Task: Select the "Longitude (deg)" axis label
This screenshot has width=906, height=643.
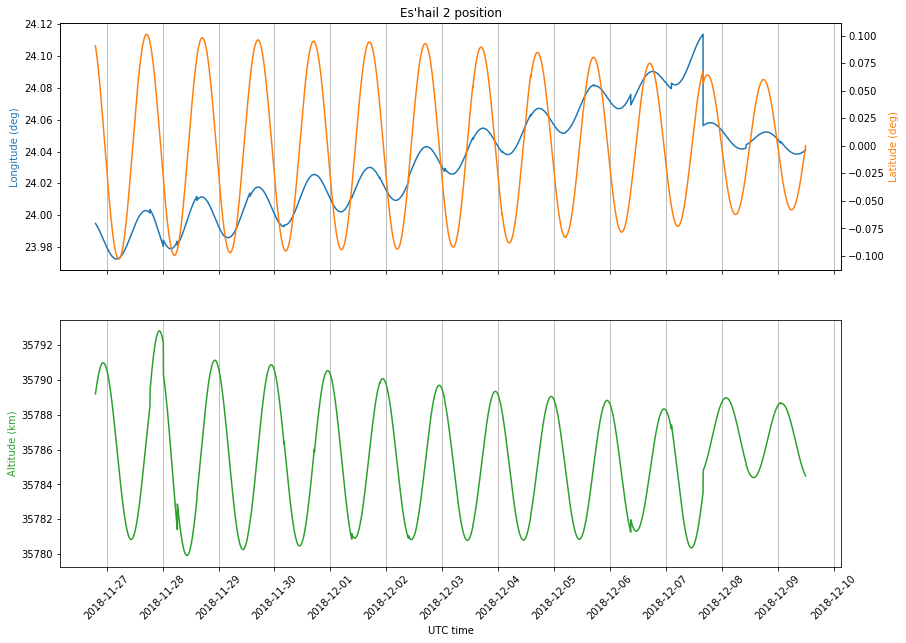Action: pos(14,148)
